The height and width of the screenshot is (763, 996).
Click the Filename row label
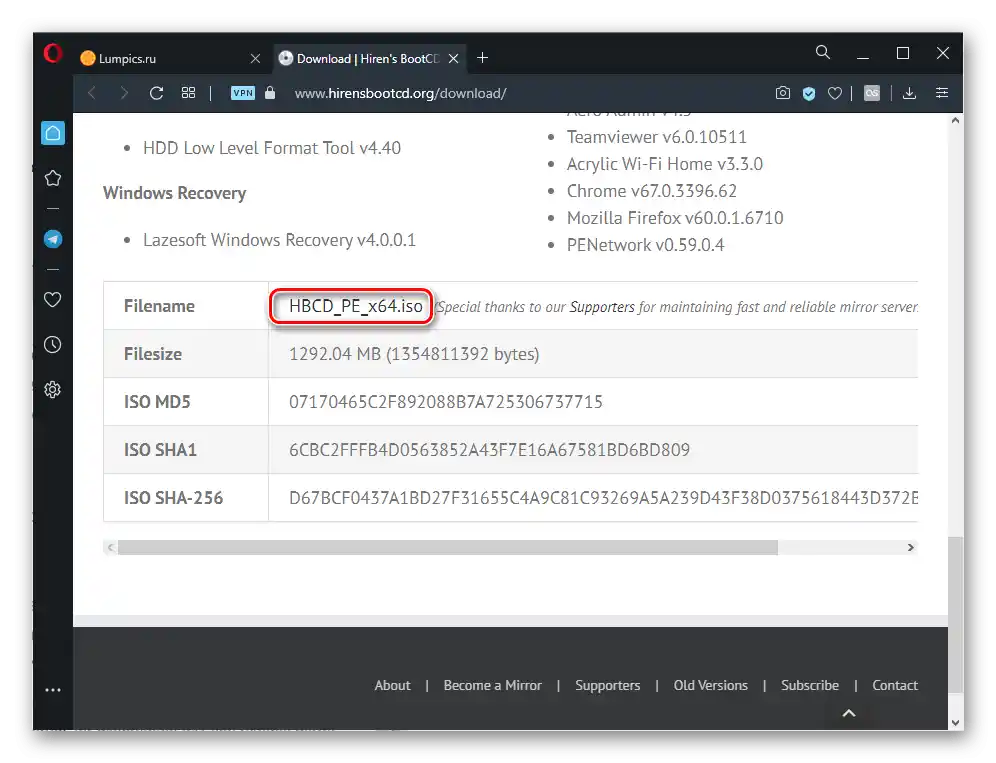coord(159,306)
